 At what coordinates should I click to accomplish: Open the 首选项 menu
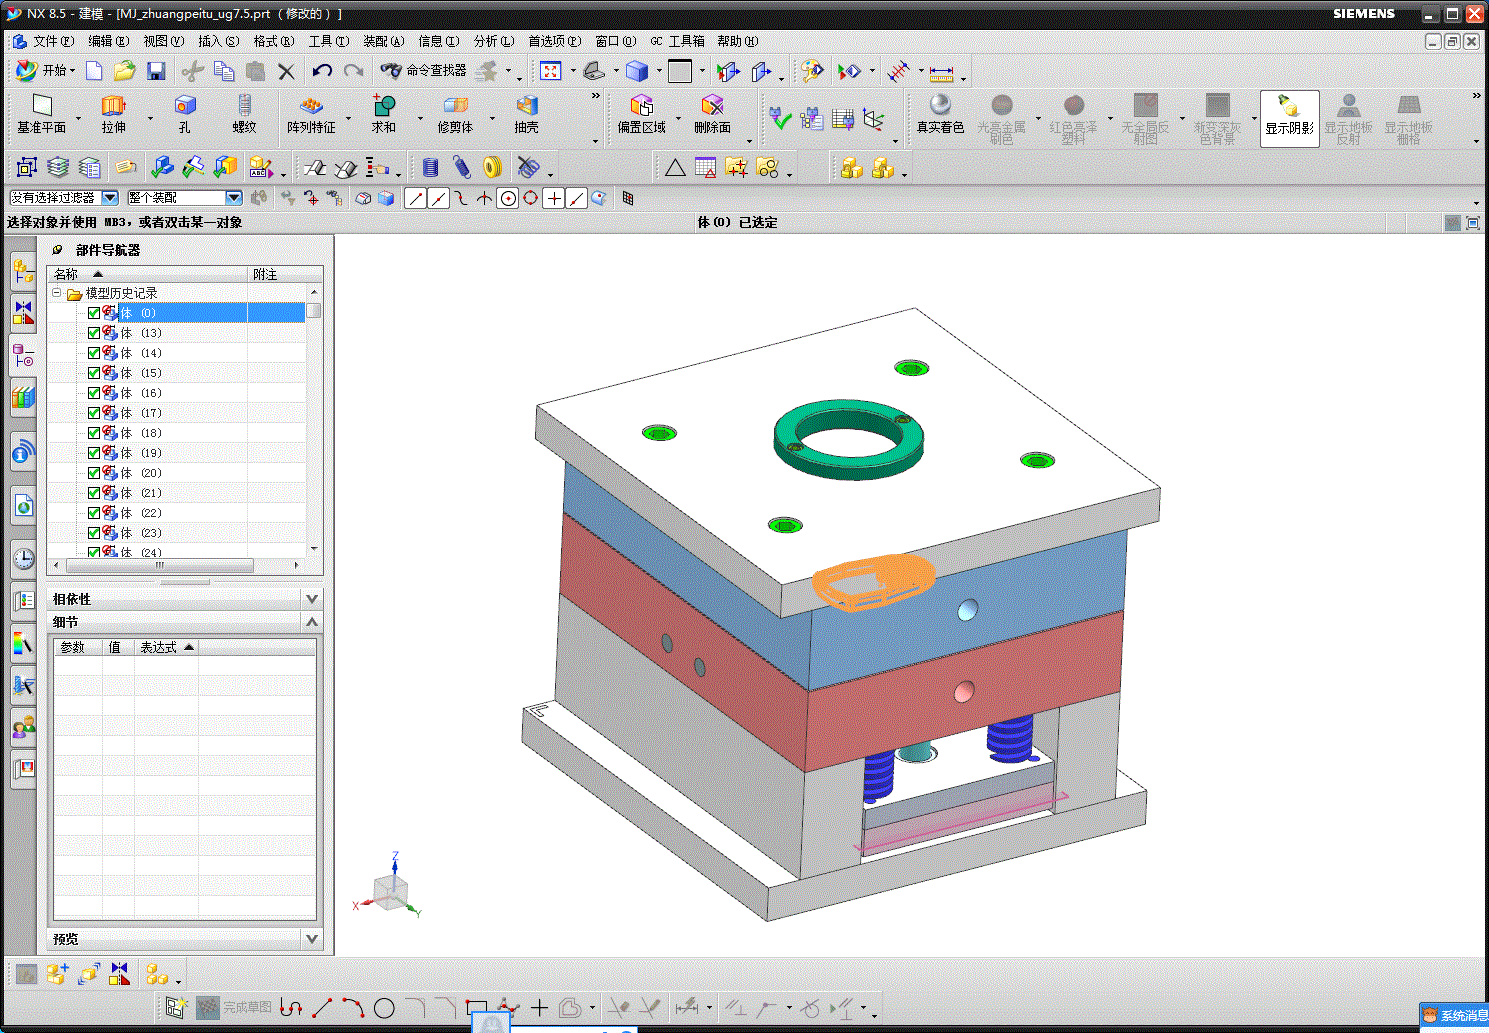(x=554, y=41)
